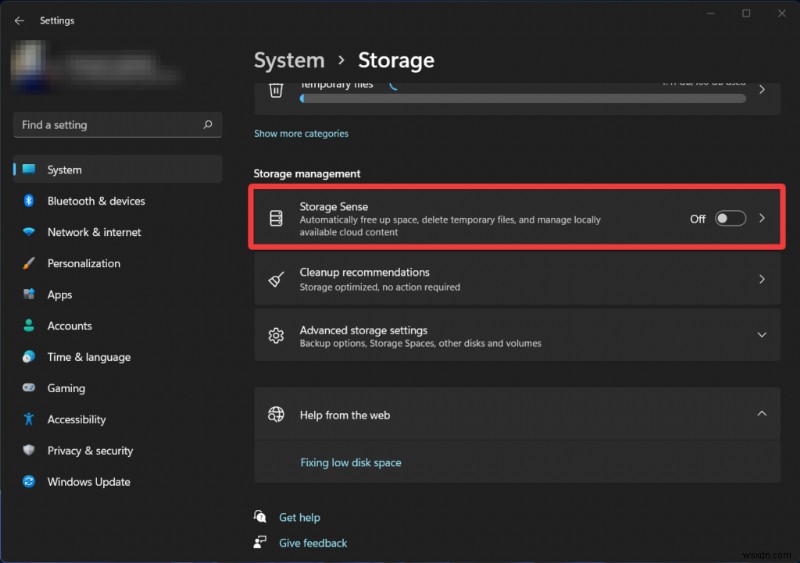The height and width of the screenshot is (563, 800).
Task: Click the Give feedback icon
Action: coord(260,542)
